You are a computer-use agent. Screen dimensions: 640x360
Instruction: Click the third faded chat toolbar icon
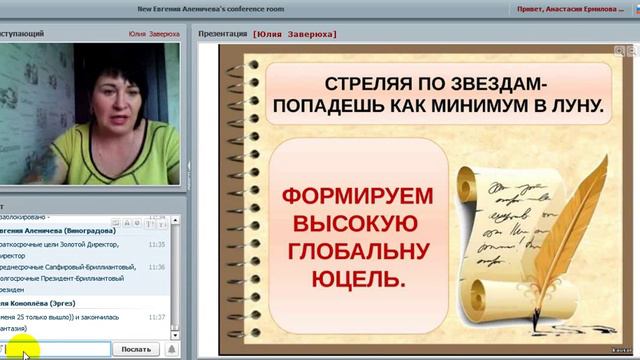138,223
